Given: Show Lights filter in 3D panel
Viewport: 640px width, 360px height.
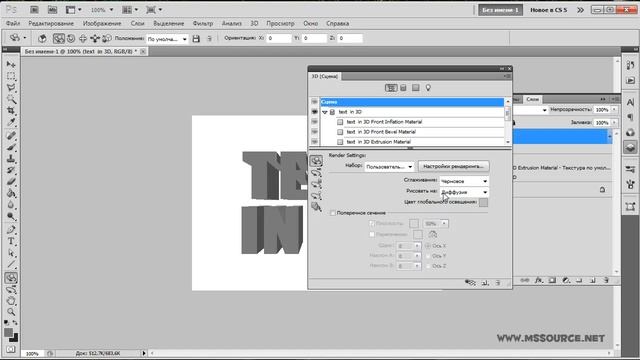Looking at the screenshot, I should point(428,88).
